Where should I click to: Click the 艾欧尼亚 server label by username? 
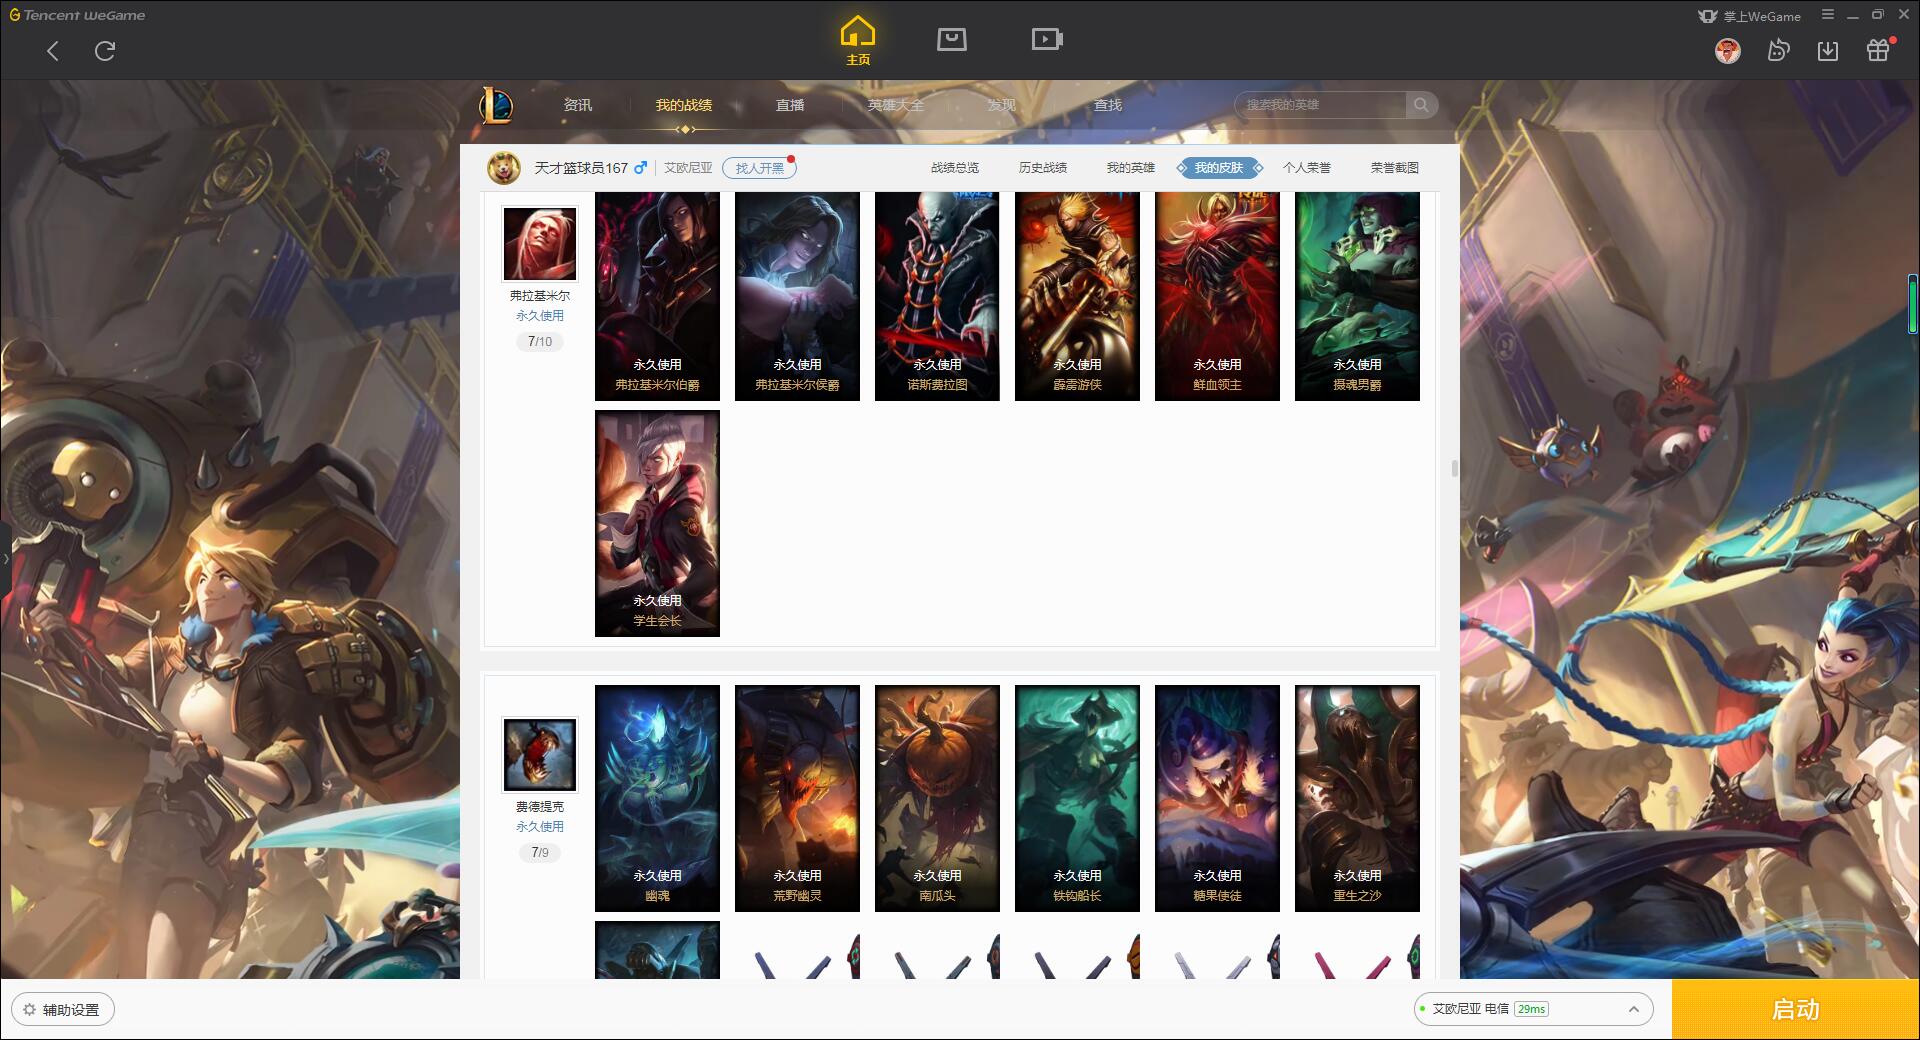tap(688, 168)
